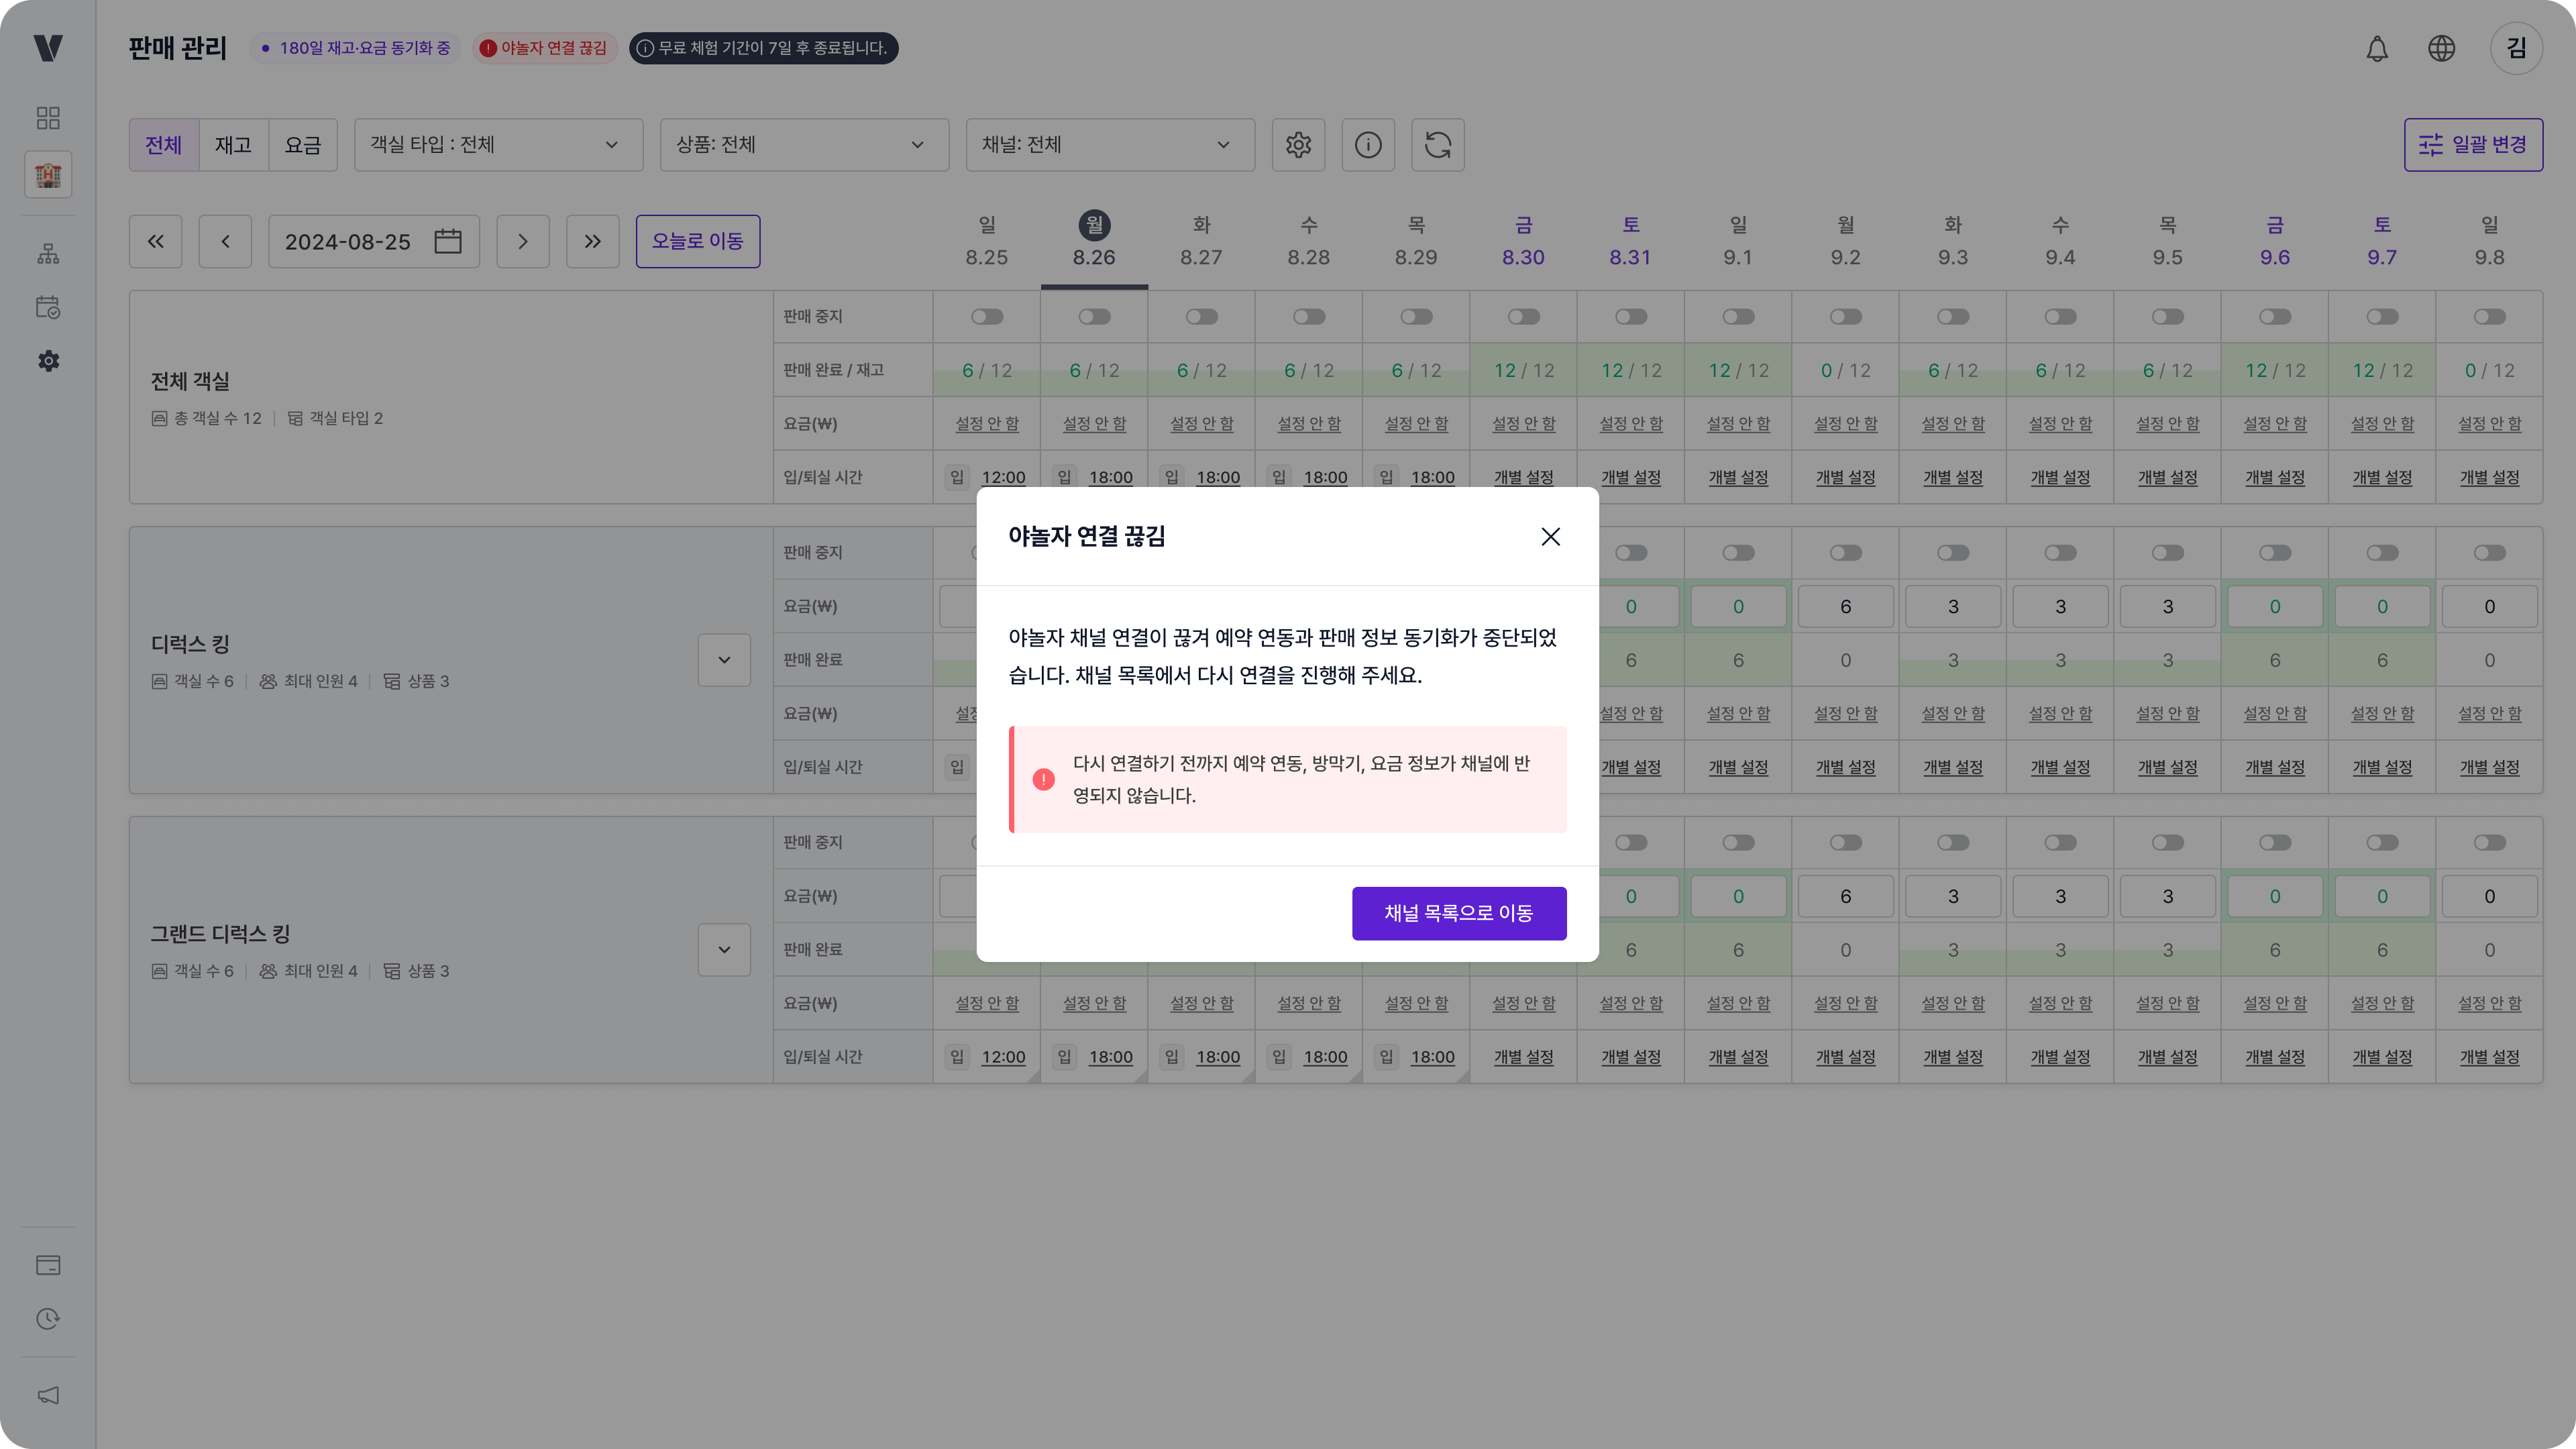Toggle 판매 중지 for 전체 객실 on 9.8
Viewport: 2576px width, 1449px height.
point(2490,317)
